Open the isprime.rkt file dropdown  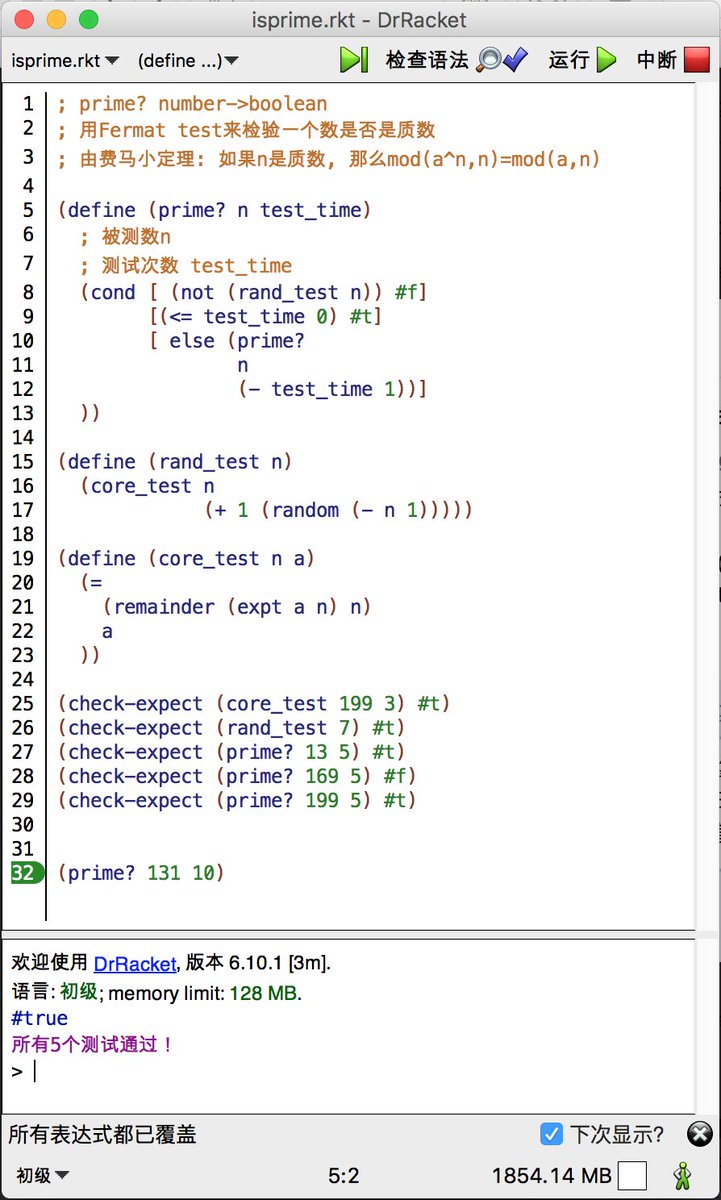pyautogui.click(x=65, y=61)
